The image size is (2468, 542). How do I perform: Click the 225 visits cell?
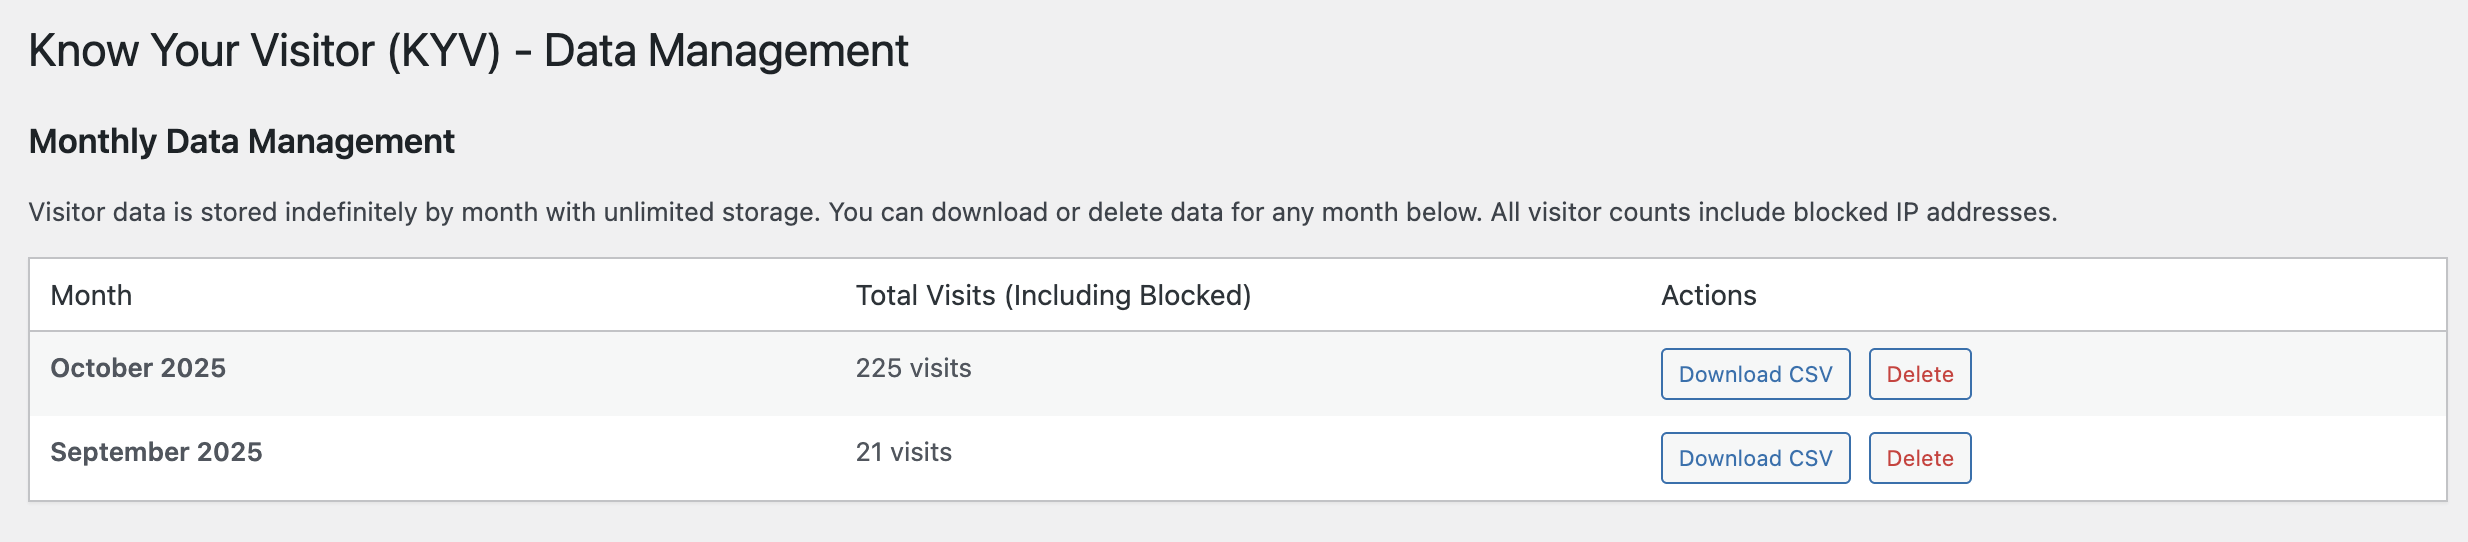[913, 368]
